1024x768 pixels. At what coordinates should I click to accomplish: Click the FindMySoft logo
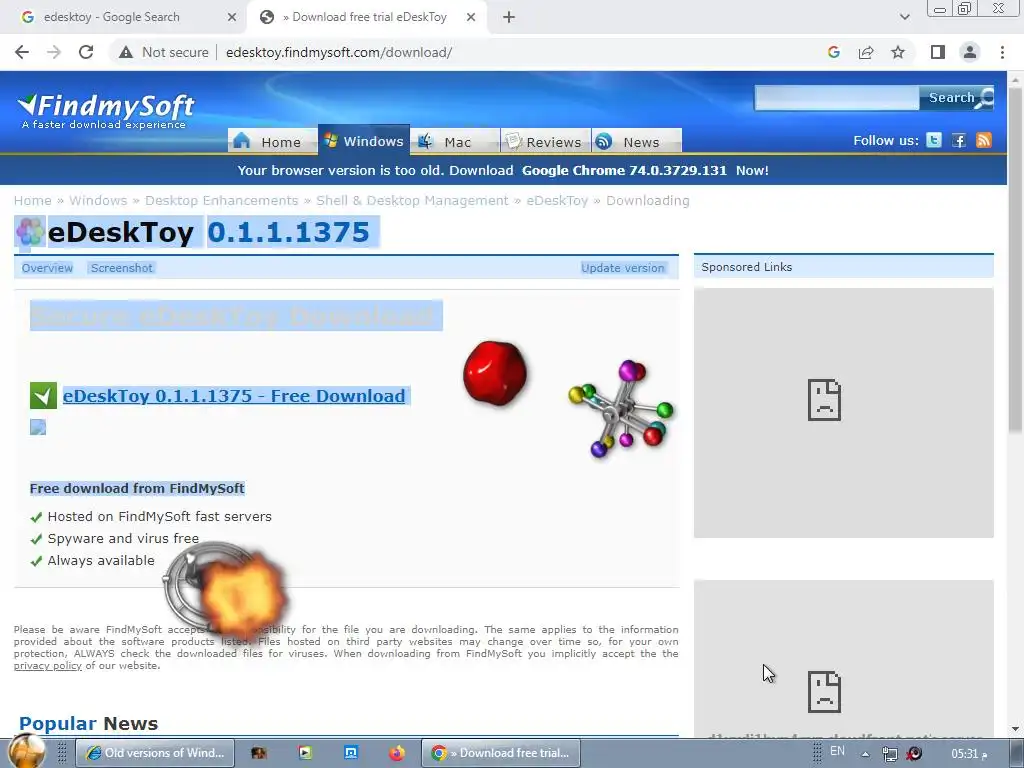[106, 110]
